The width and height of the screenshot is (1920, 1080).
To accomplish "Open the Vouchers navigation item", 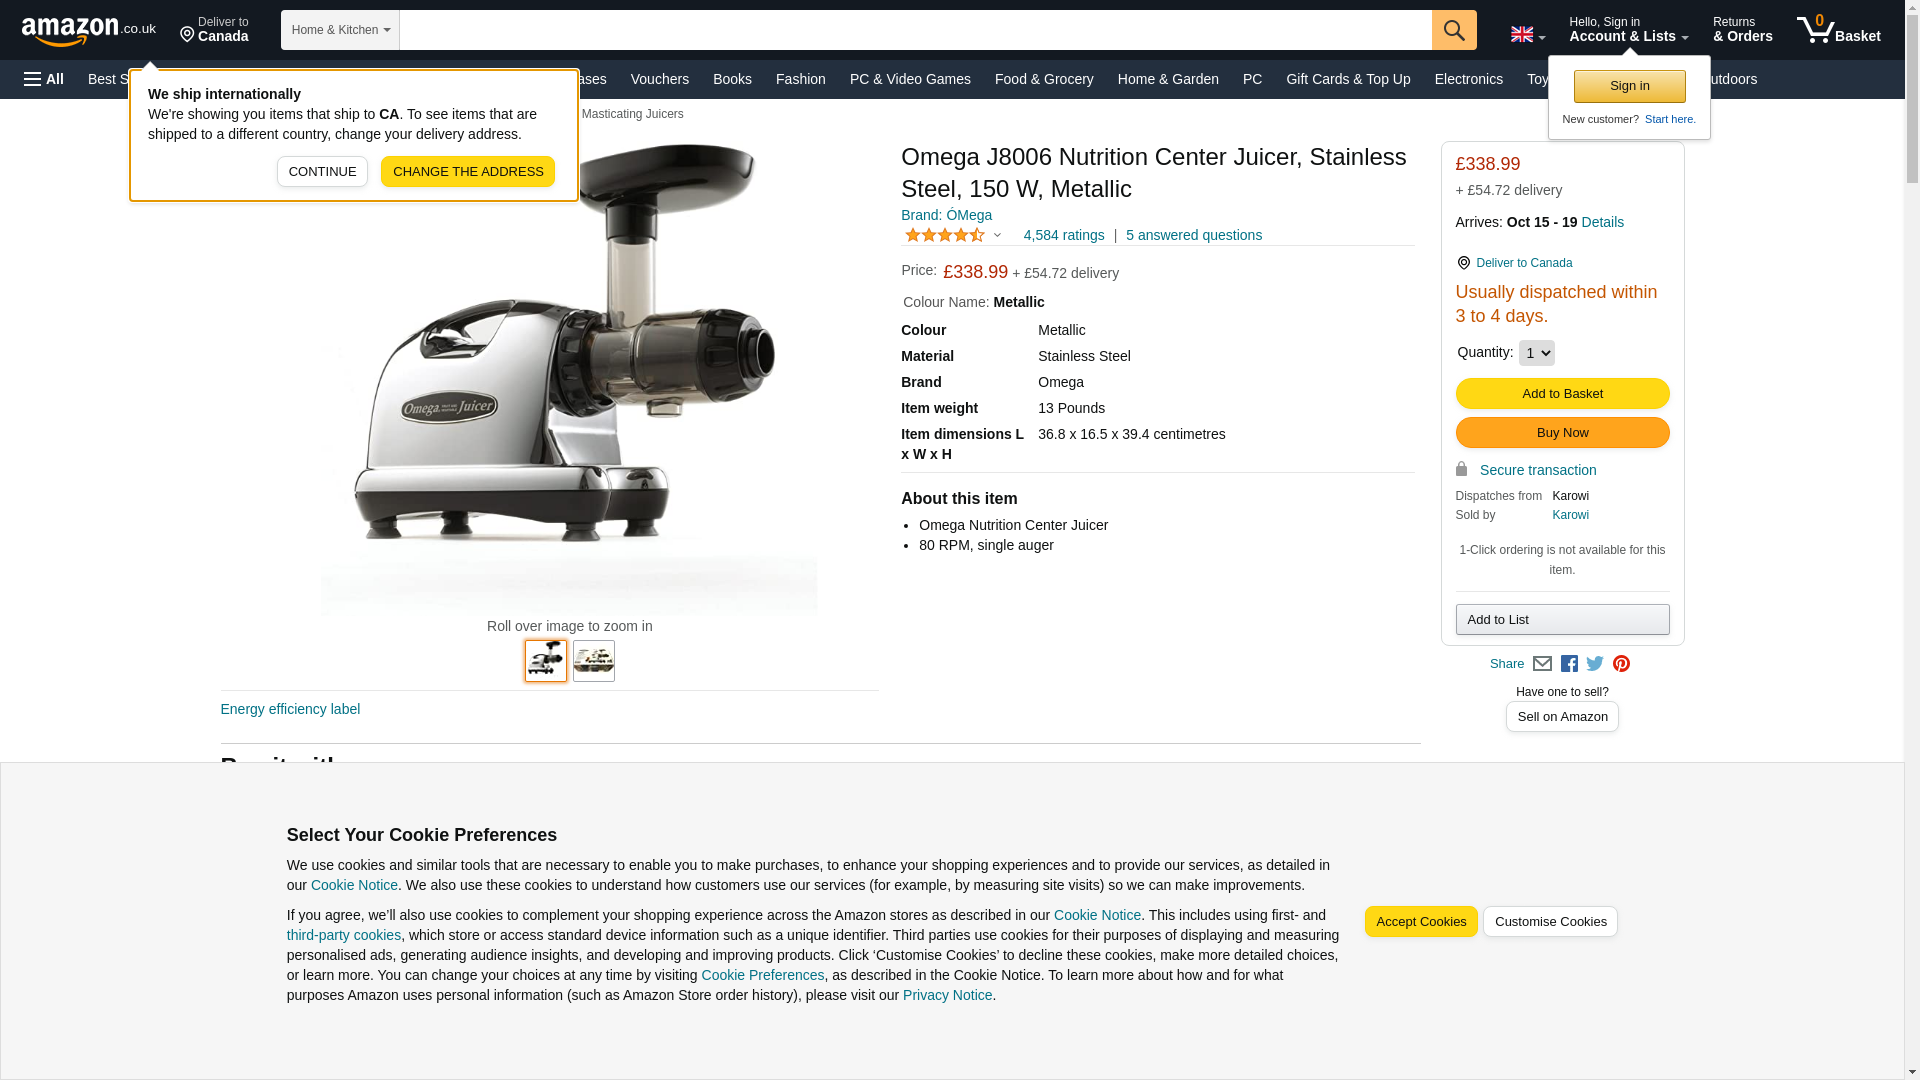I will pos(660,79).
